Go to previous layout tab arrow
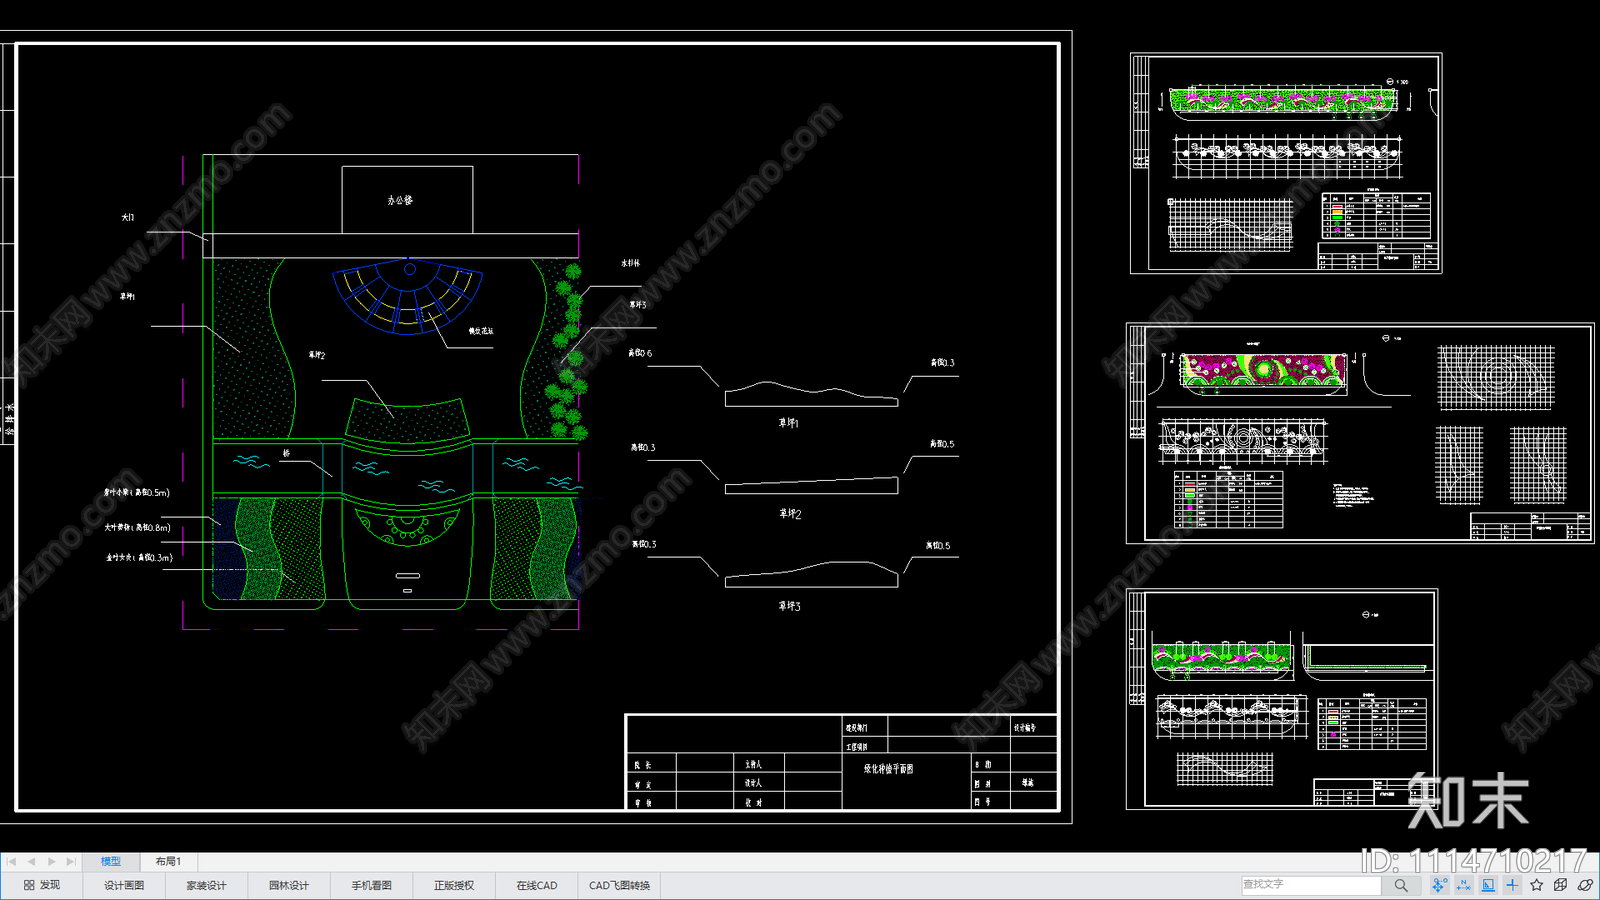The image size is (1600, 900). pyautogui.click(x=31, y=861)
